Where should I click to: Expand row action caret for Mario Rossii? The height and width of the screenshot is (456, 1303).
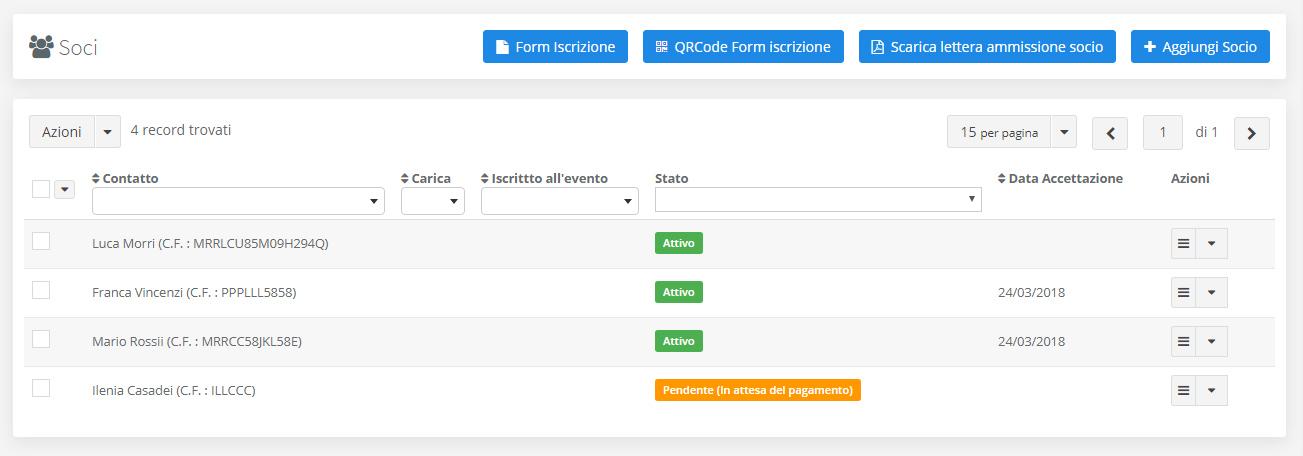[1211, 341]
